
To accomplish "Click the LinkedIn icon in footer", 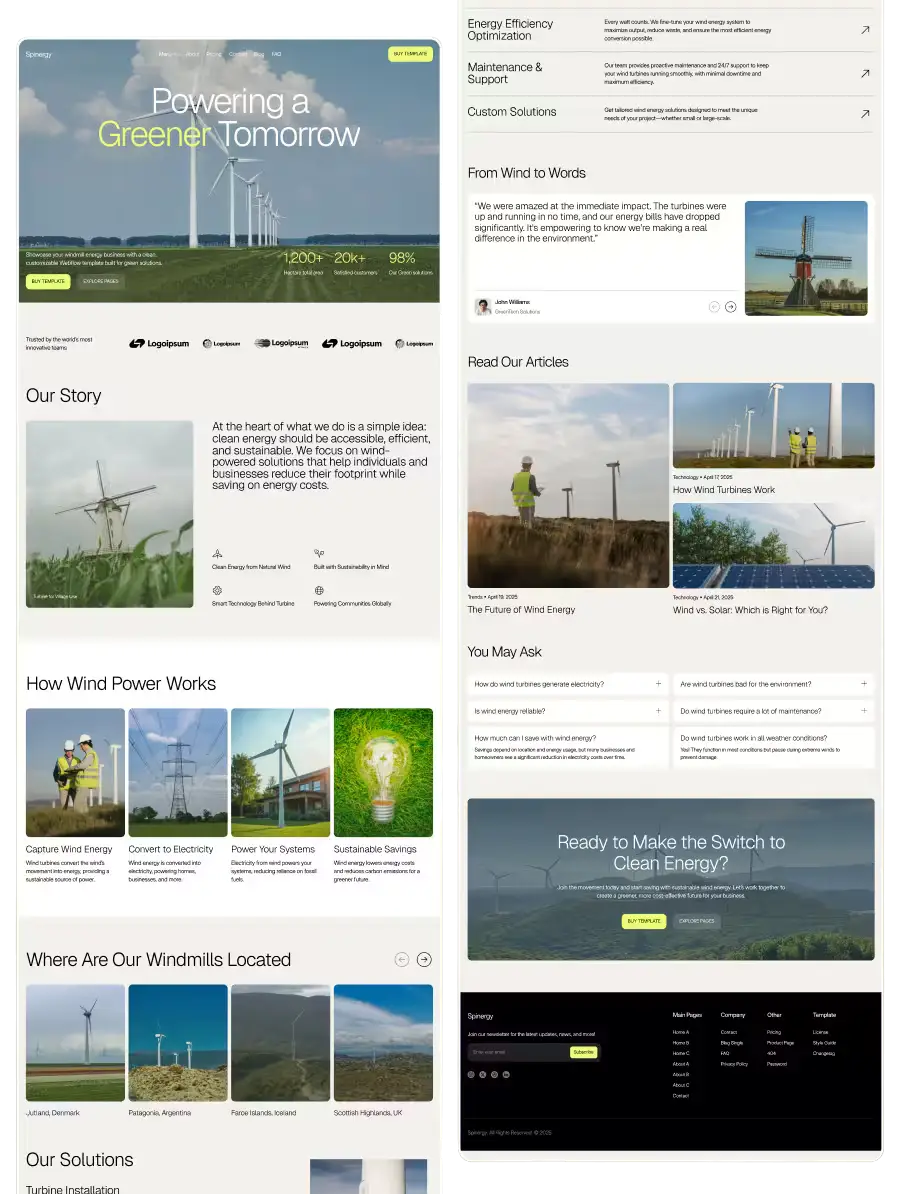I will click(506, 1074).
